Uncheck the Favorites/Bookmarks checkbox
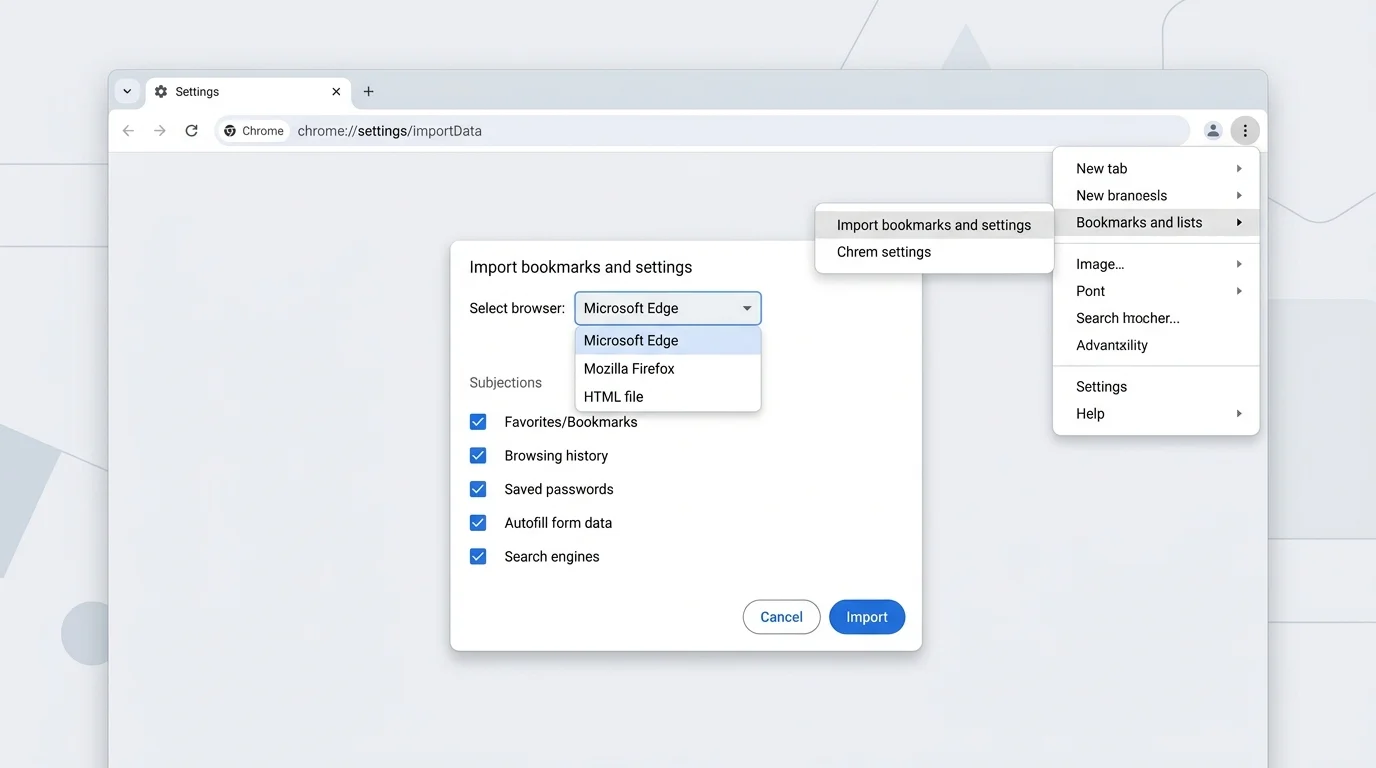1376x768 pixels. pyautogui.click(x=478, y=422)
